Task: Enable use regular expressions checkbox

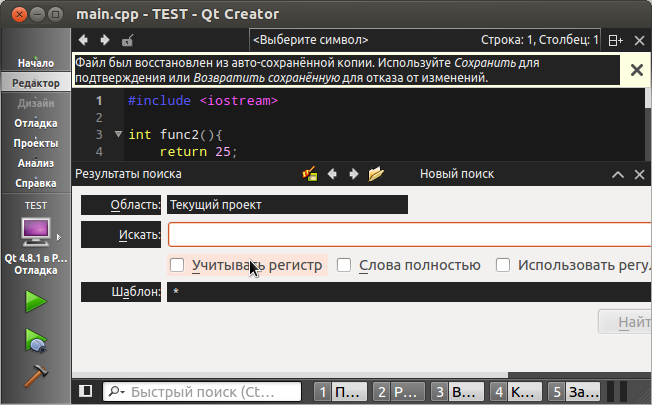Action: click(503, 265)
